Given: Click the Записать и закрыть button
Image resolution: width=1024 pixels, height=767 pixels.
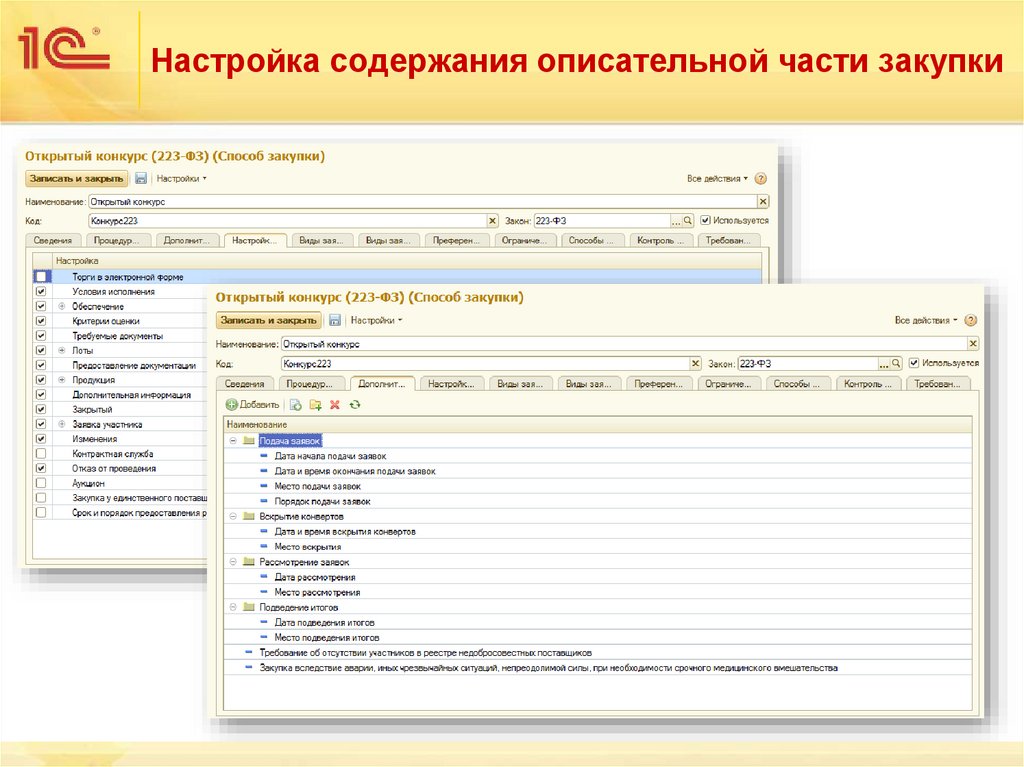Looking at the screenshot, I should [x=269, y=322].
